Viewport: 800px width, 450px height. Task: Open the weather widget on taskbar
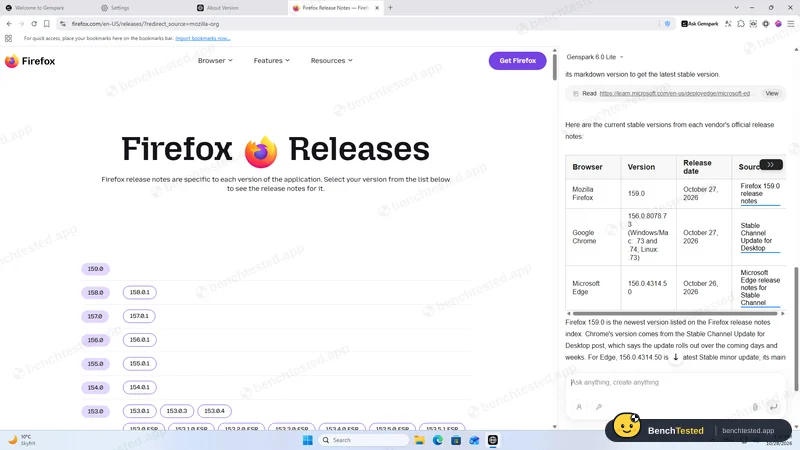pyautogui.click(x=22, y=440)
